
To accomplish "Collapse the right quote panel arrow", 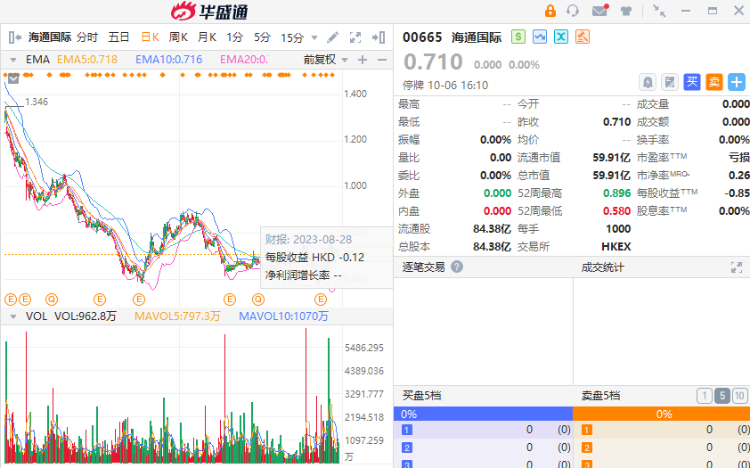I will tap(379, 37).
